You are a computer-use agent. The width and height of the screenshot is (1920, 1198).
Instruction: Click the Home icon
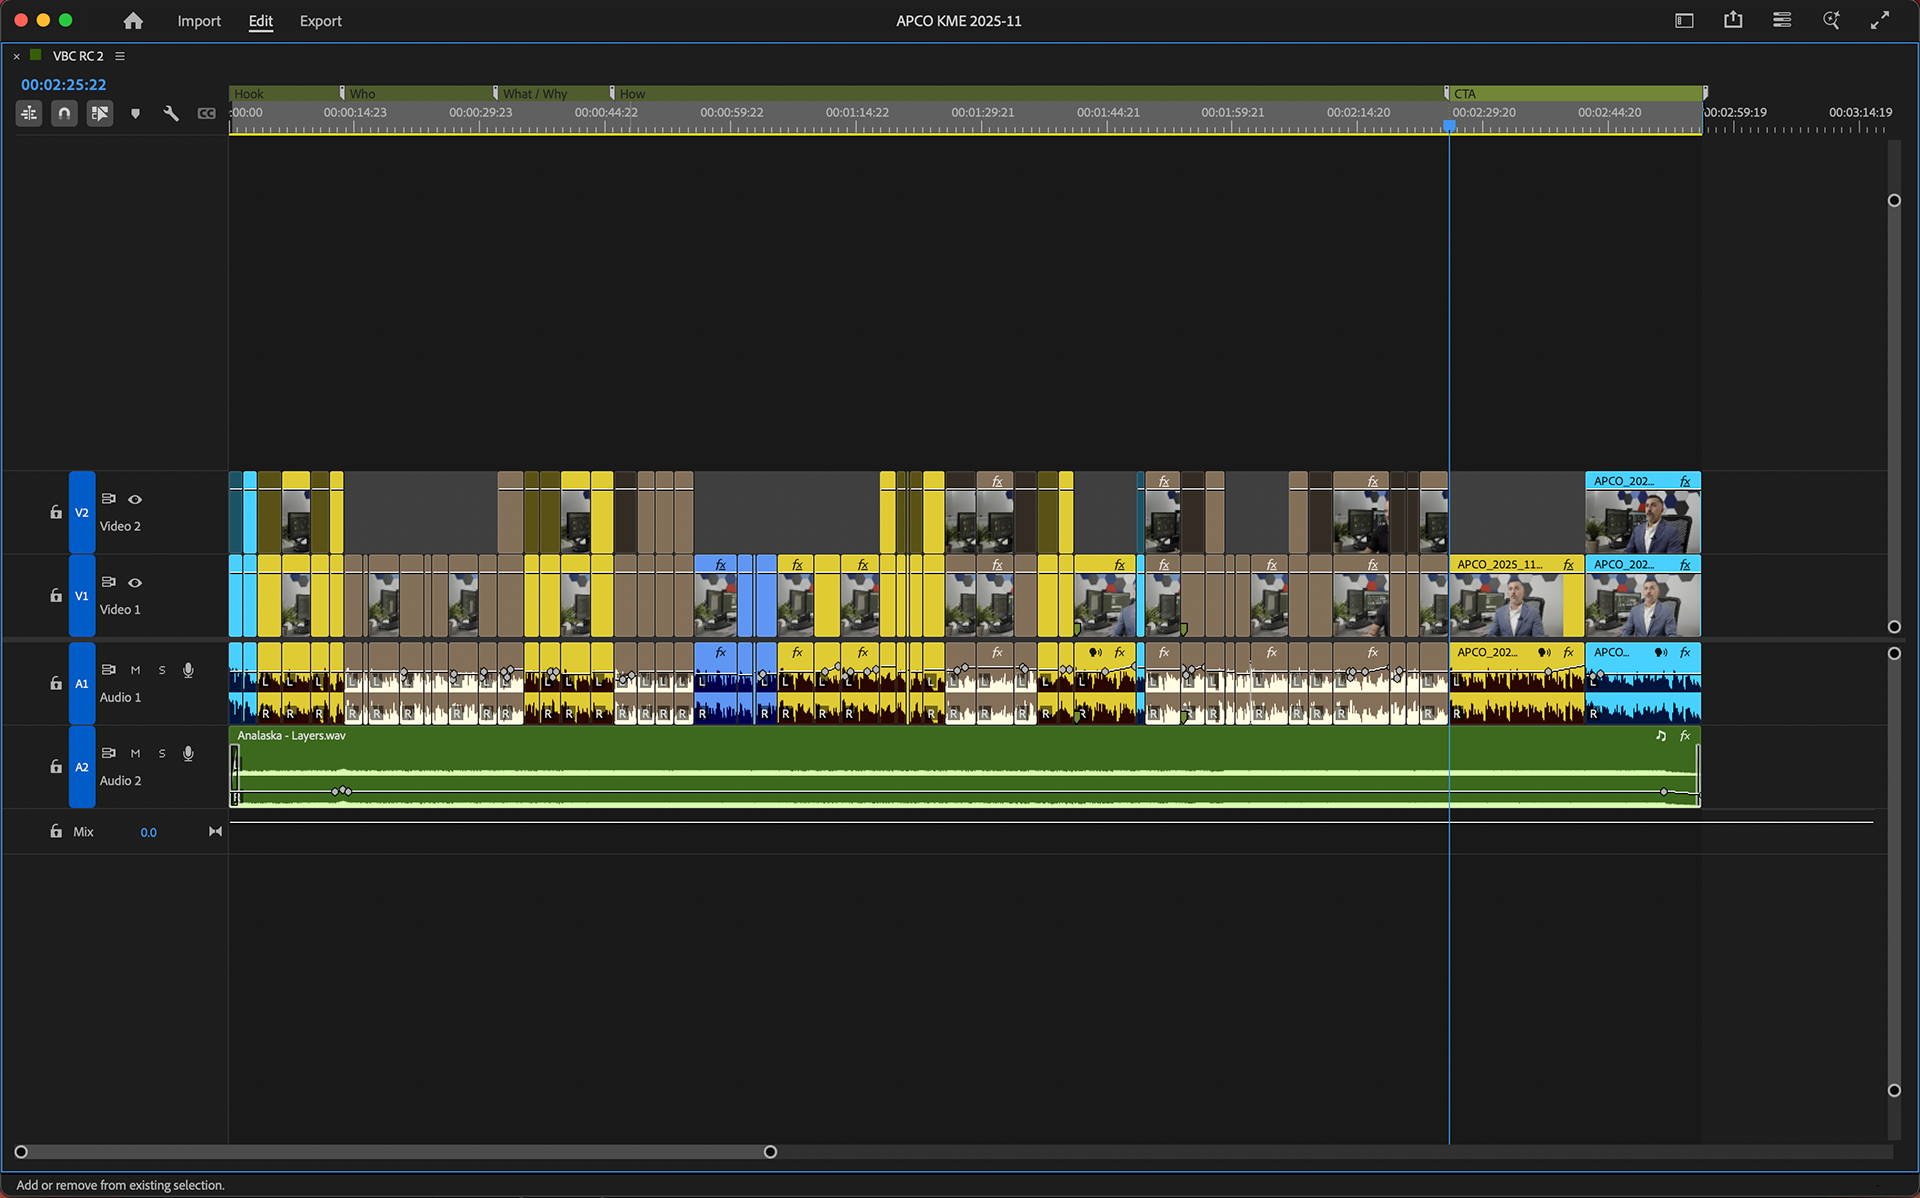pyautogui.click(x=133, y=21)
